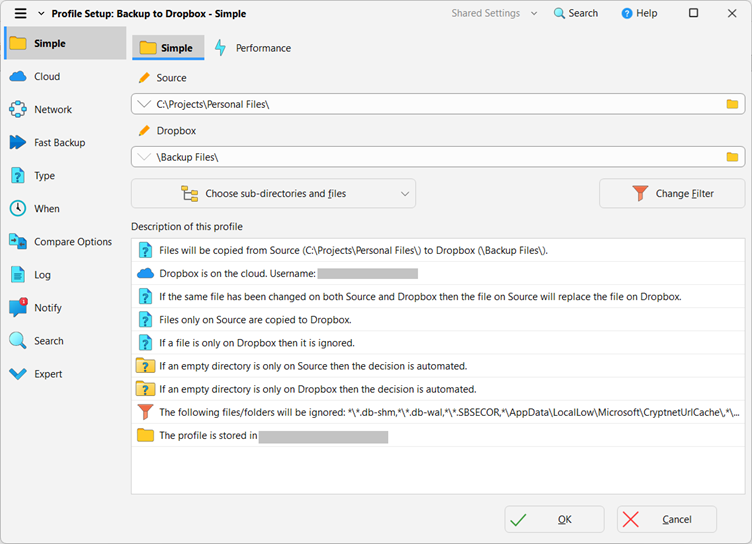Expand the Source path history dropdown
This screenshot has width=752, height=544.
(145, 104)
